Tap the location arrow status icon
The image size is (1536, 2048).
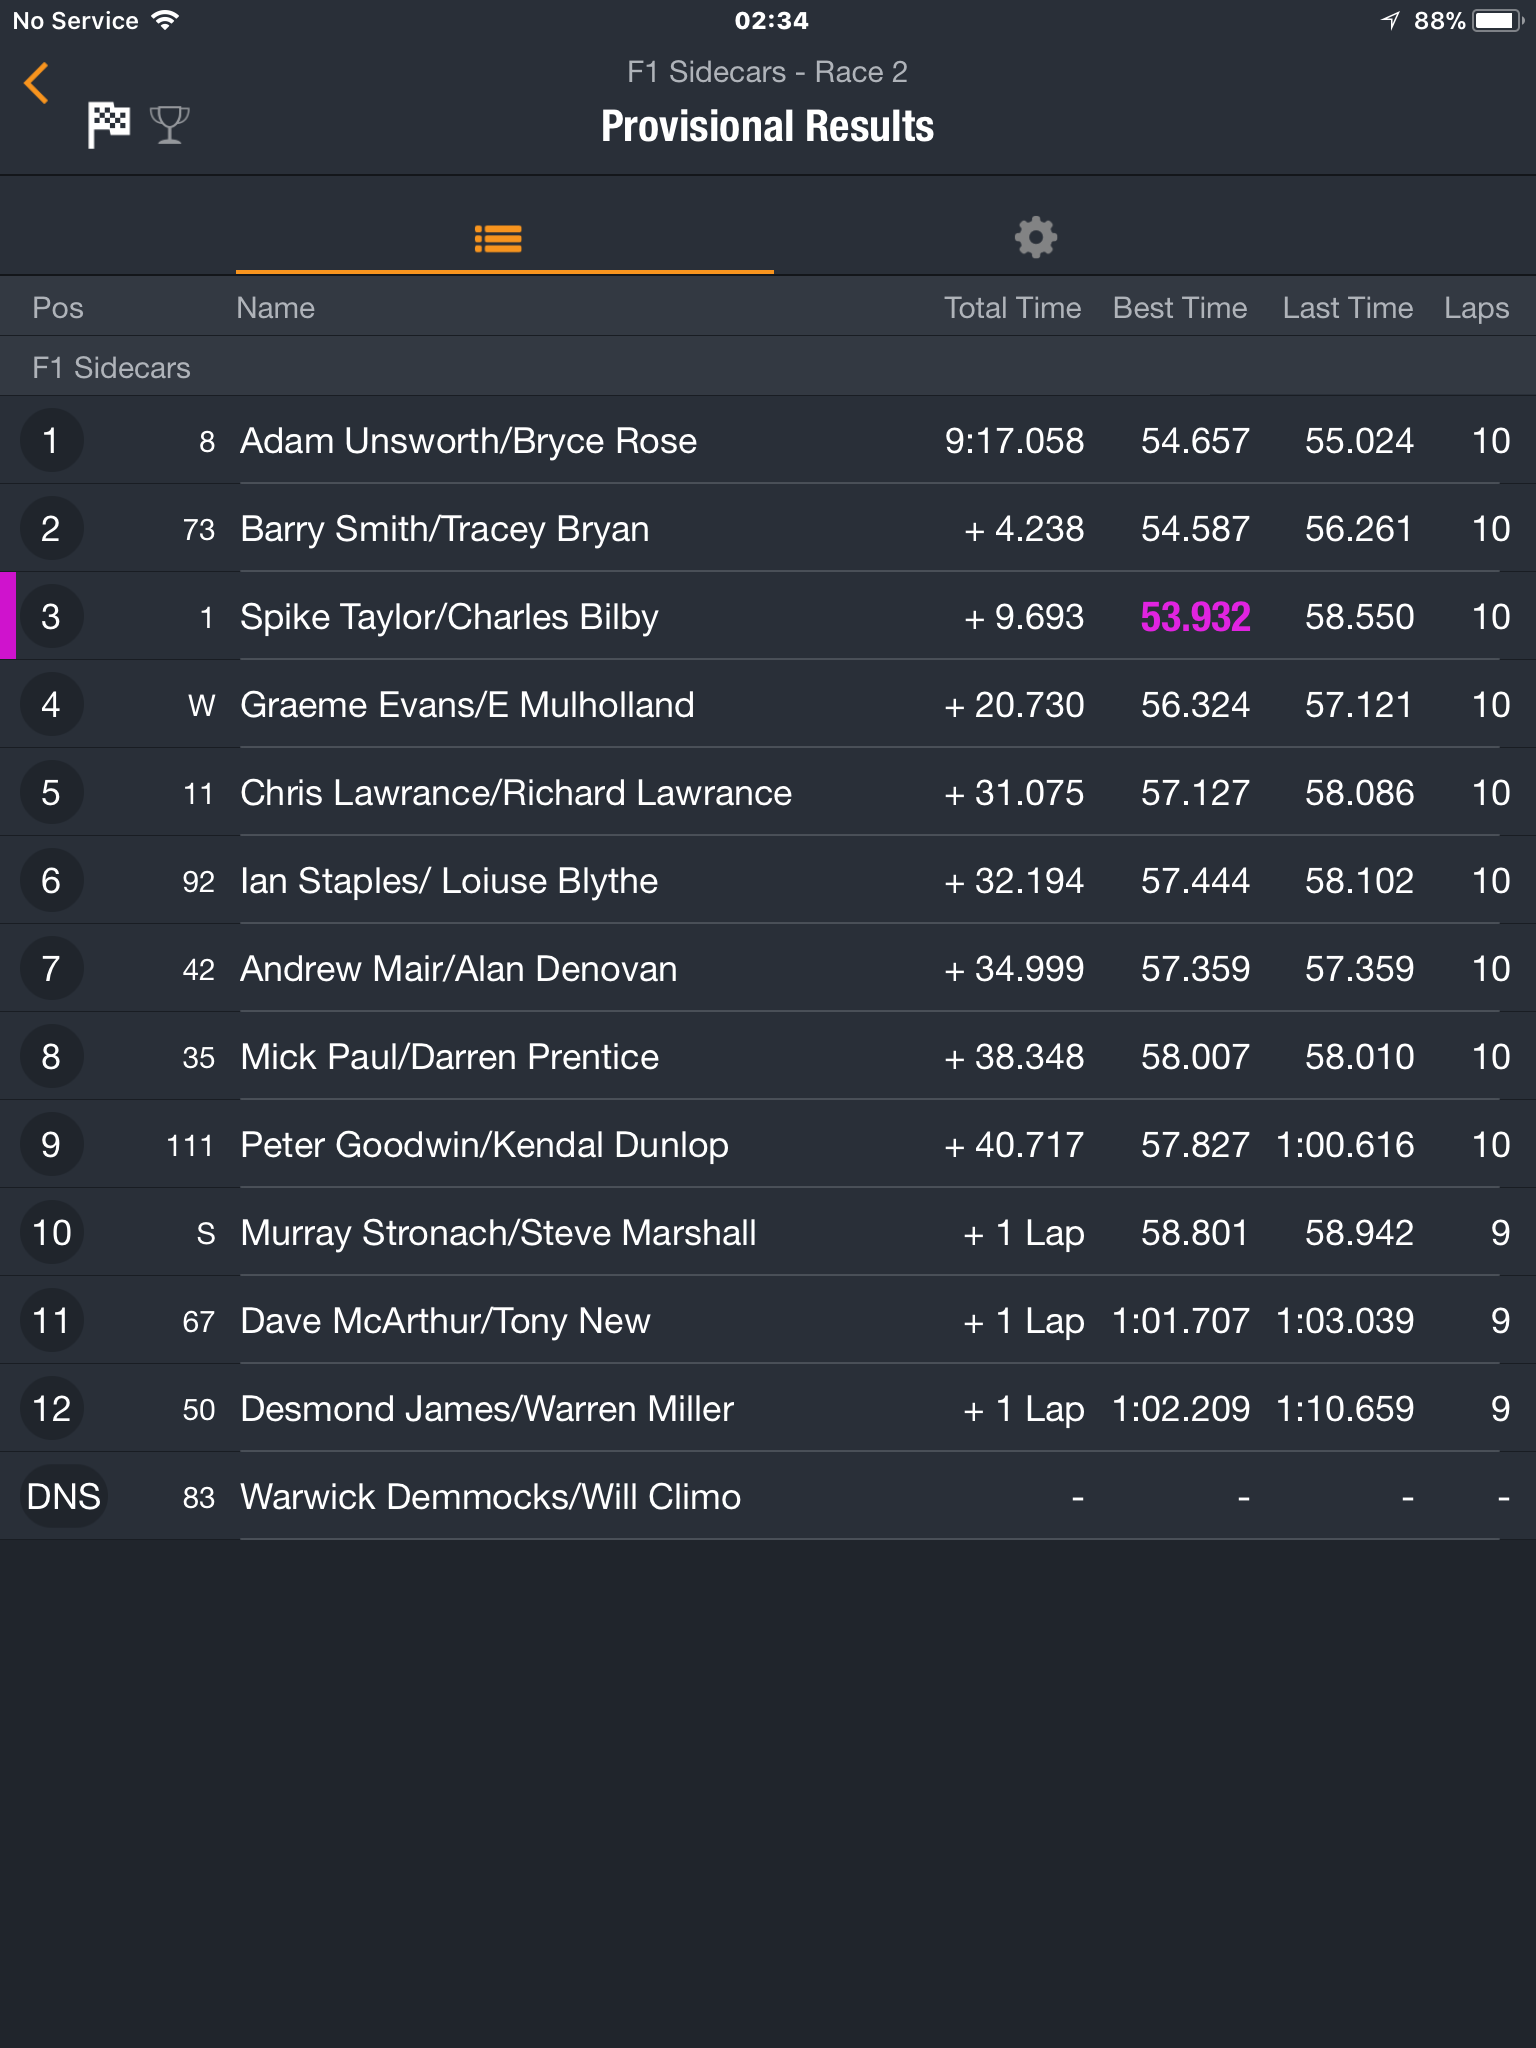pos(1390,21)
